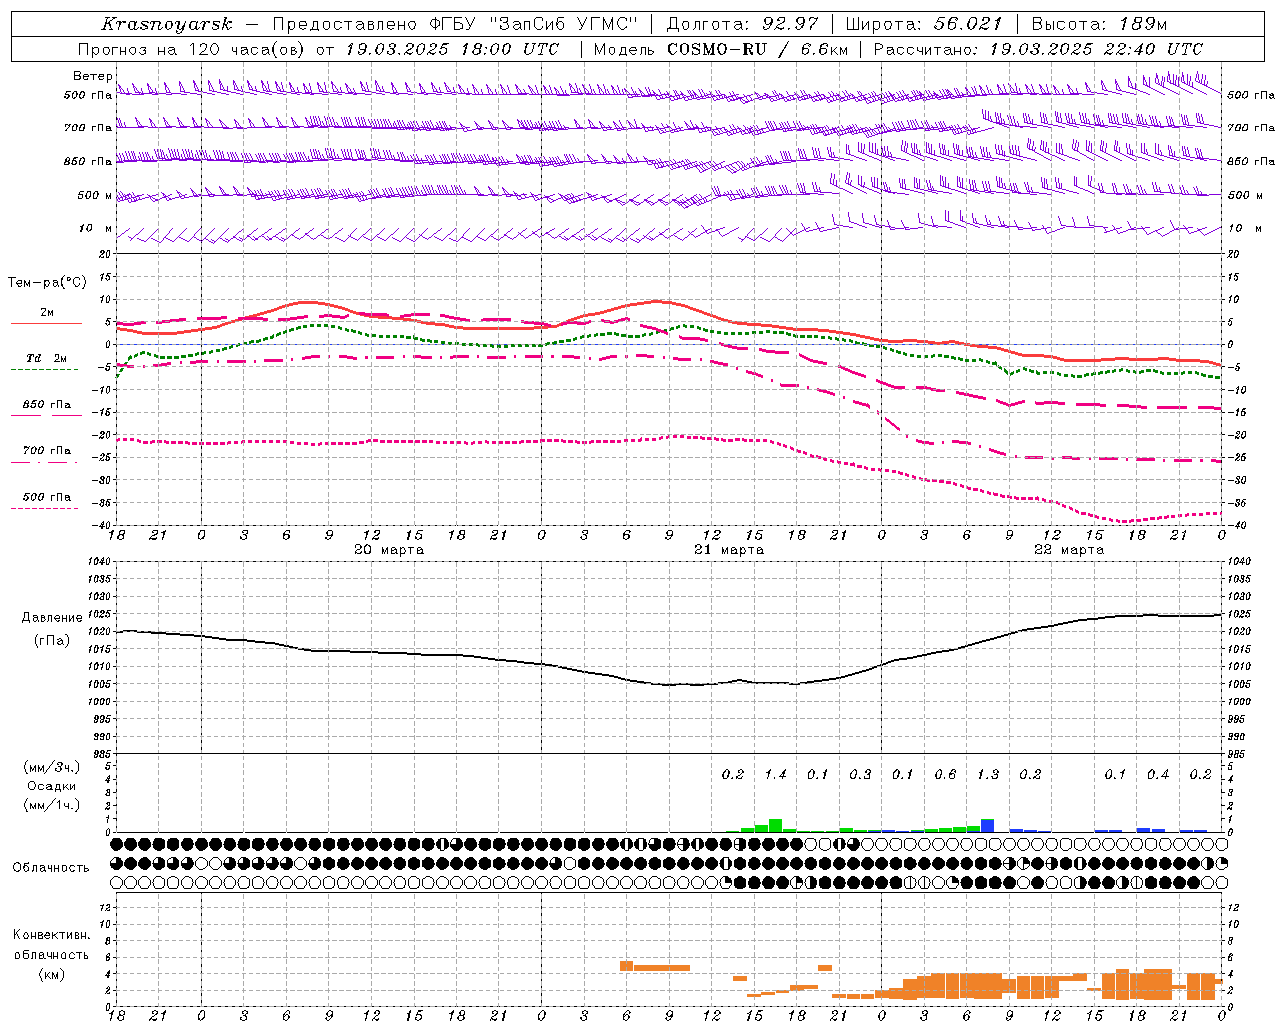Click the '20 марта' date label
Viewport: 1280px width, 1024px height.
[389, 550]
